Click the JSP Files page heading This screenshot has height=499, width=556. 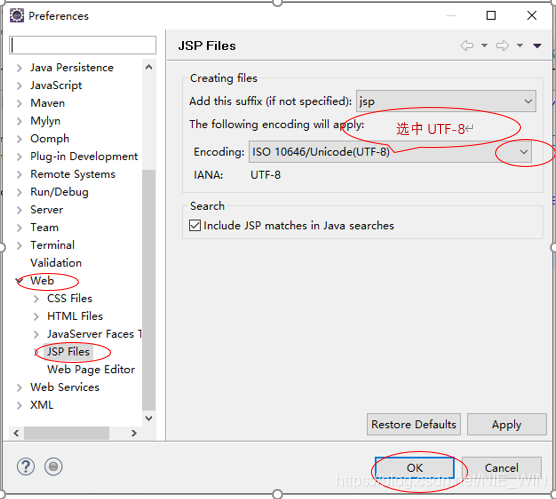pyautogui.click(x=207, y=46)
